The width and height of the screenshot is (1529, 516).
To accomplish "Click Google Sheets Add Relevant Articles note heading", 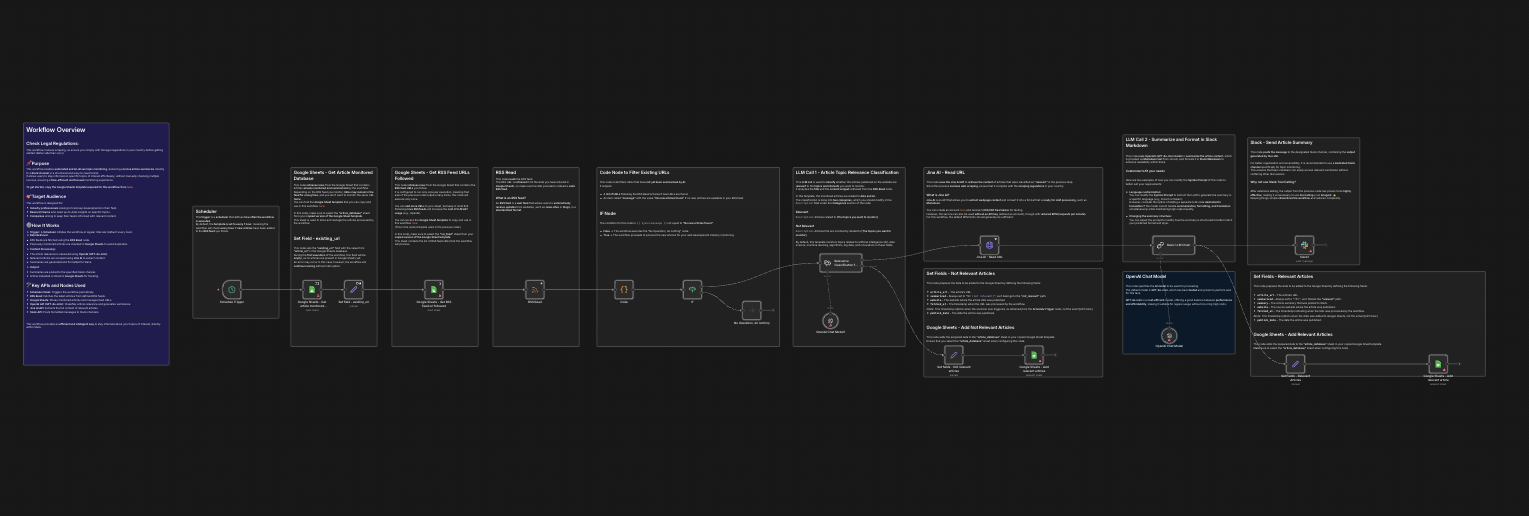I will [1292, 334].
